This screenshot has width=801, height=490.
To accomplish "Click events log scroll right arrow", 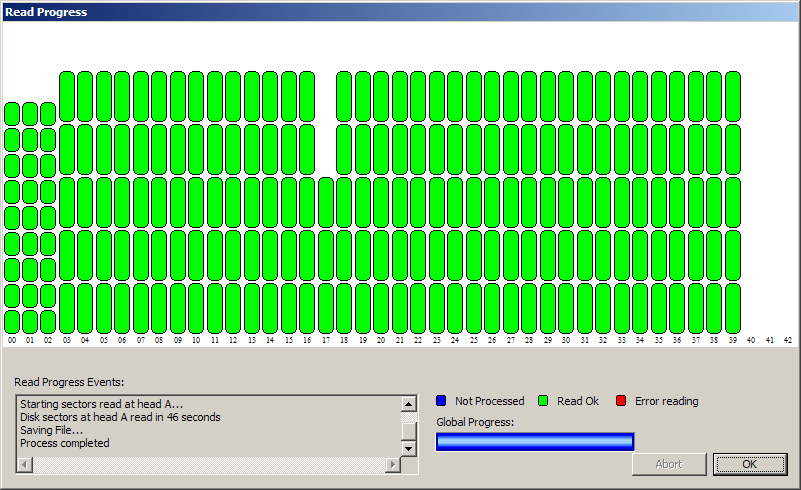I will (393, 465).
